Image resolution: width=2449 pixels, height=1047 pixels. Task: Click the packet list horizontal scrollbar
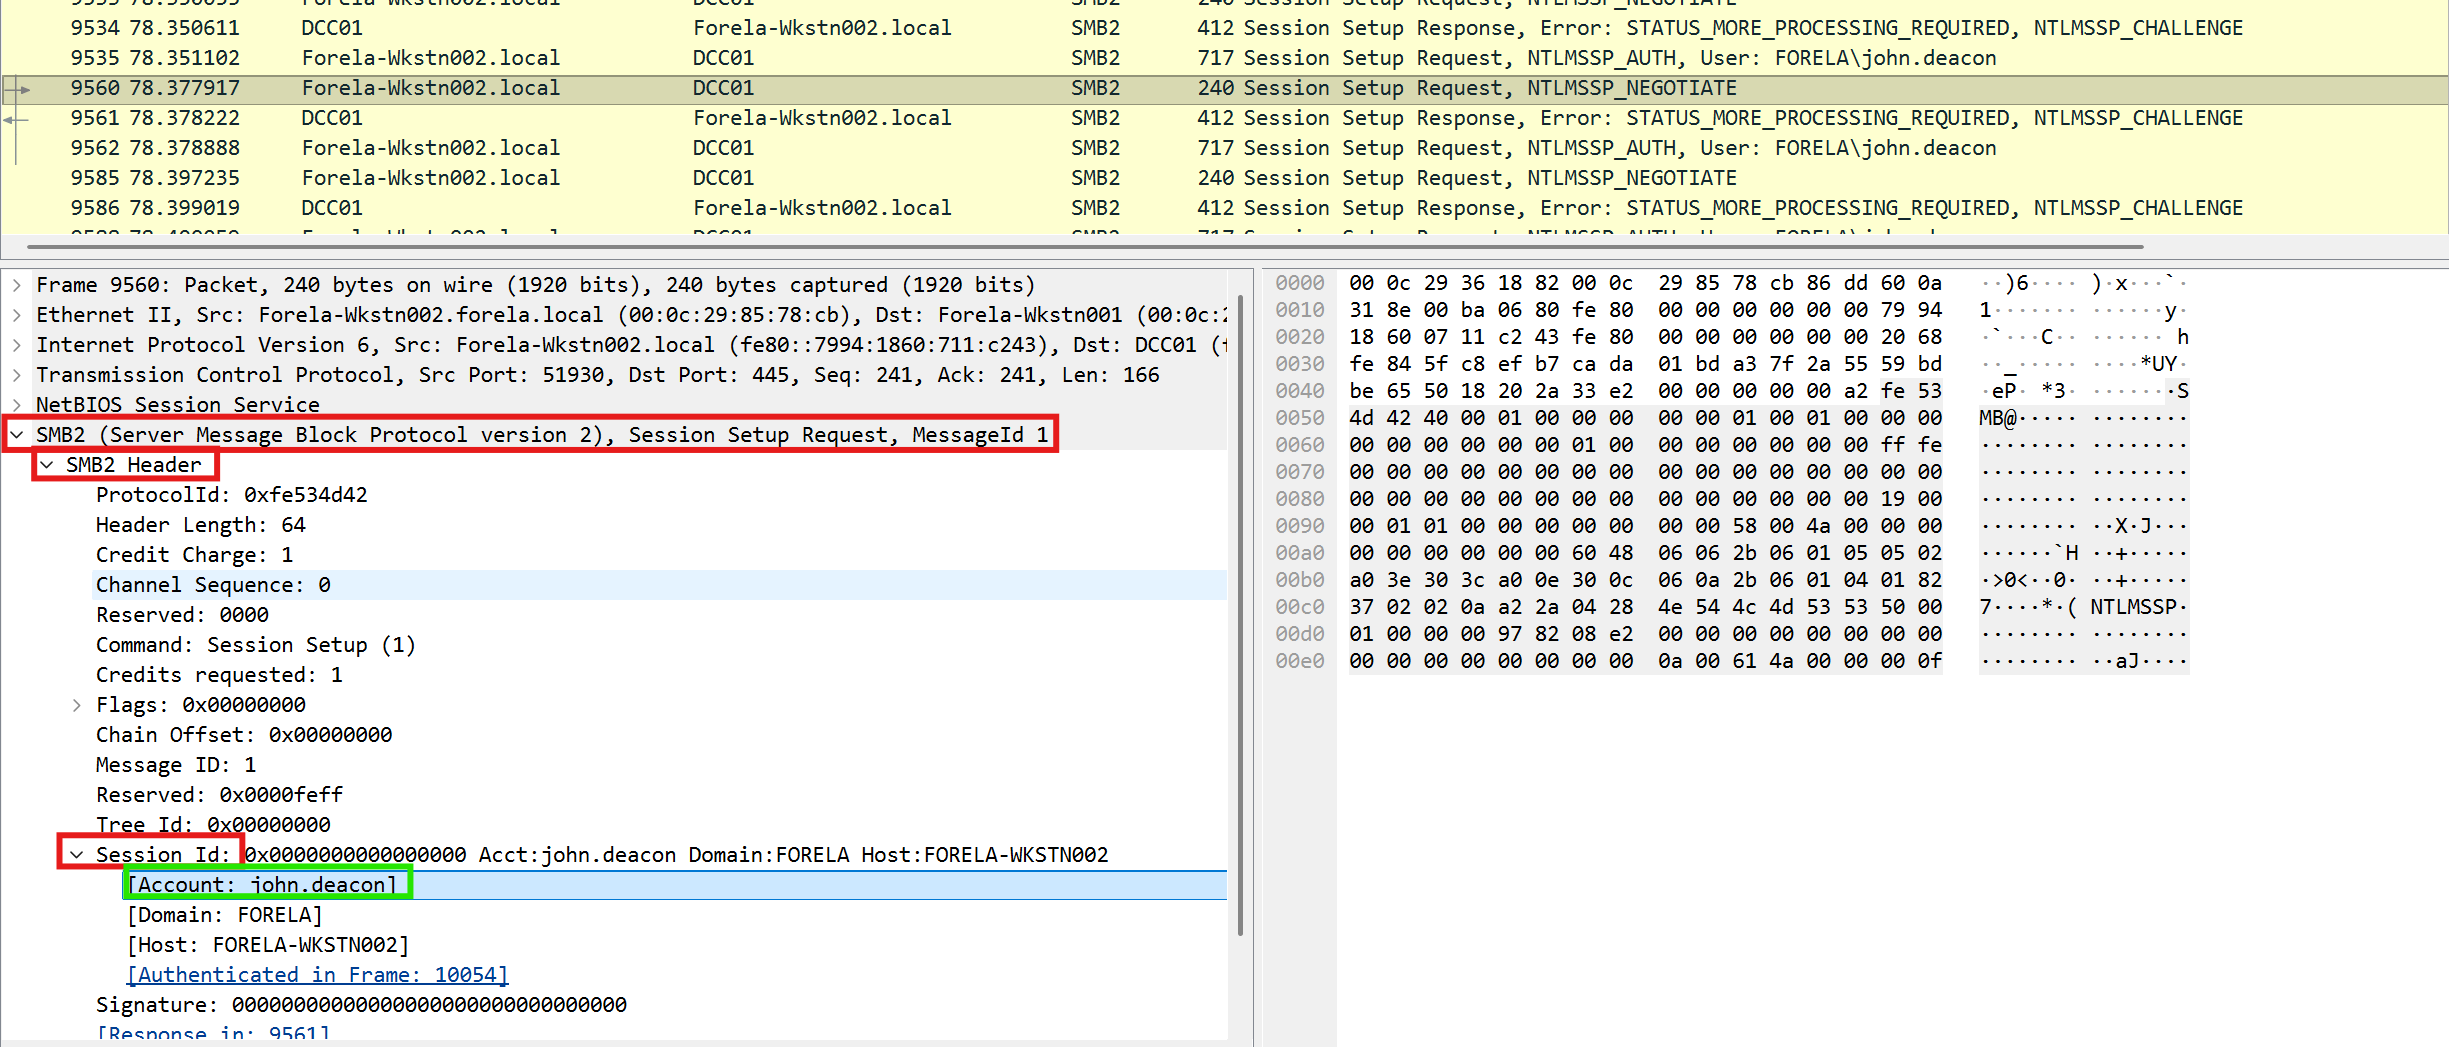pos(1084,246)
